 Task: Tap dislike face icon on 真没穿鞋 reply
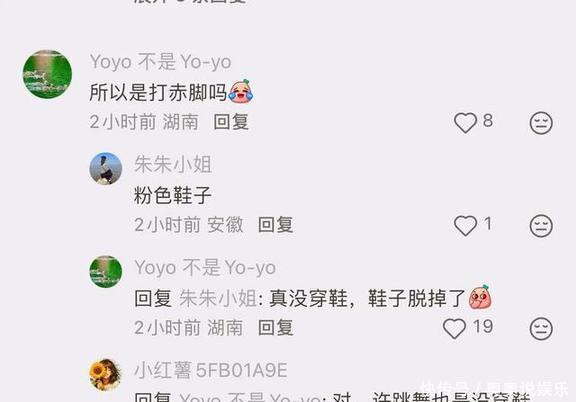[x=541, y=328]
